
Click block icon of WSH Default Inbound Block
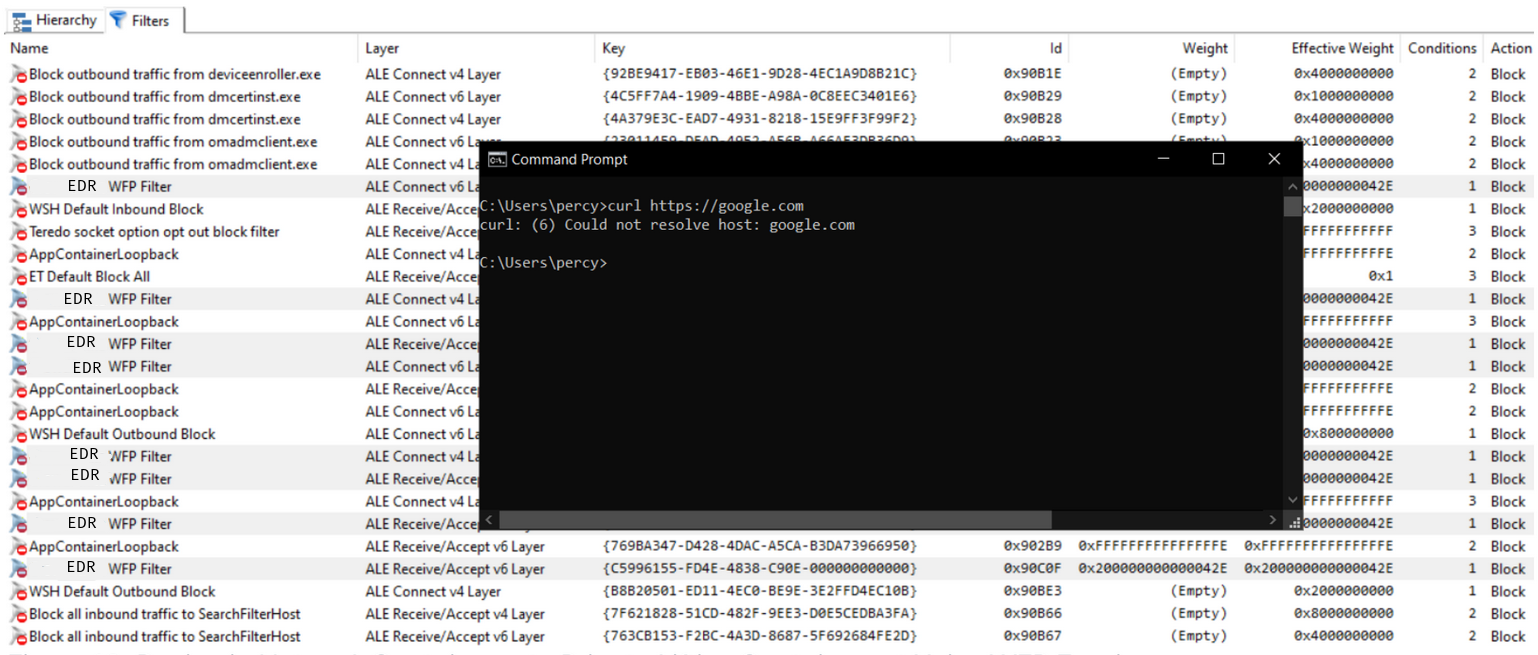point(19,210)
